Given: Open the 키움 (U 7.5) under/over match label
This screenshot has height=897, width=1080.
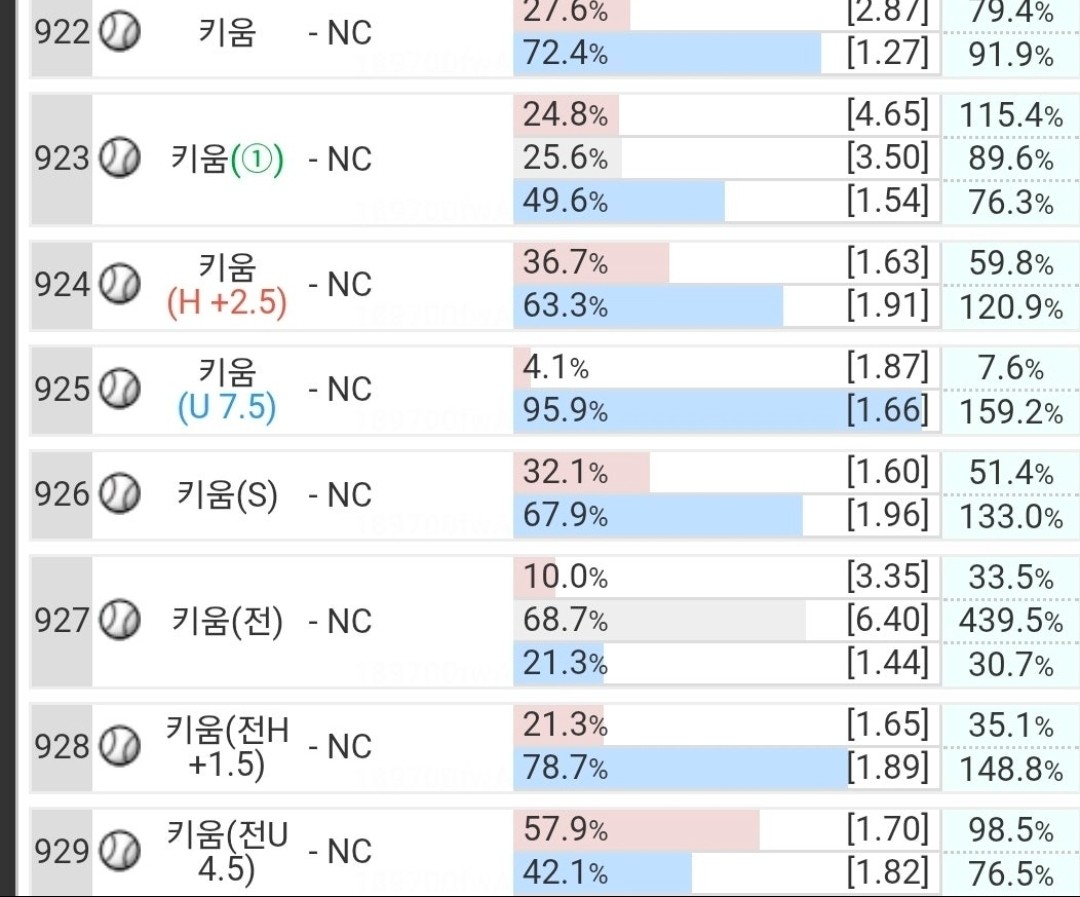Looking at the screenshot, I should click(227, 389).
